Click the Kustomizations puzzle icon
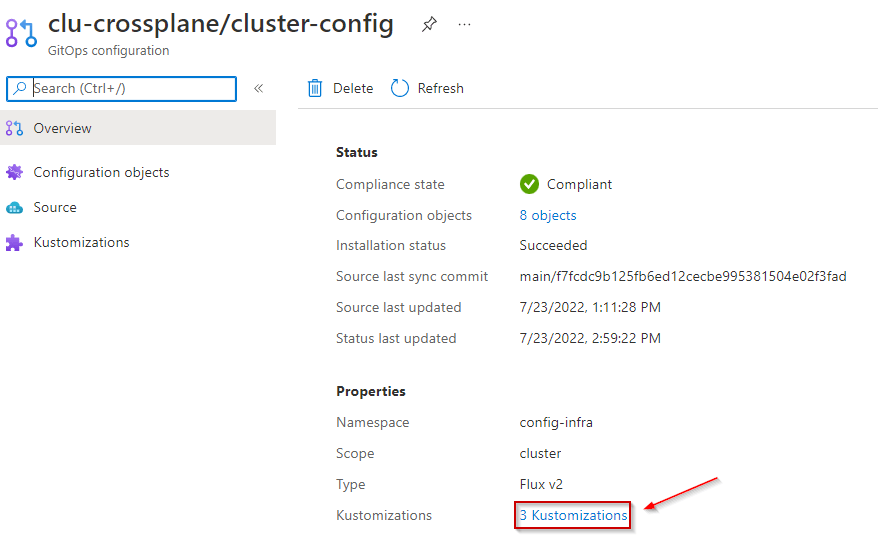 (14, 242)
